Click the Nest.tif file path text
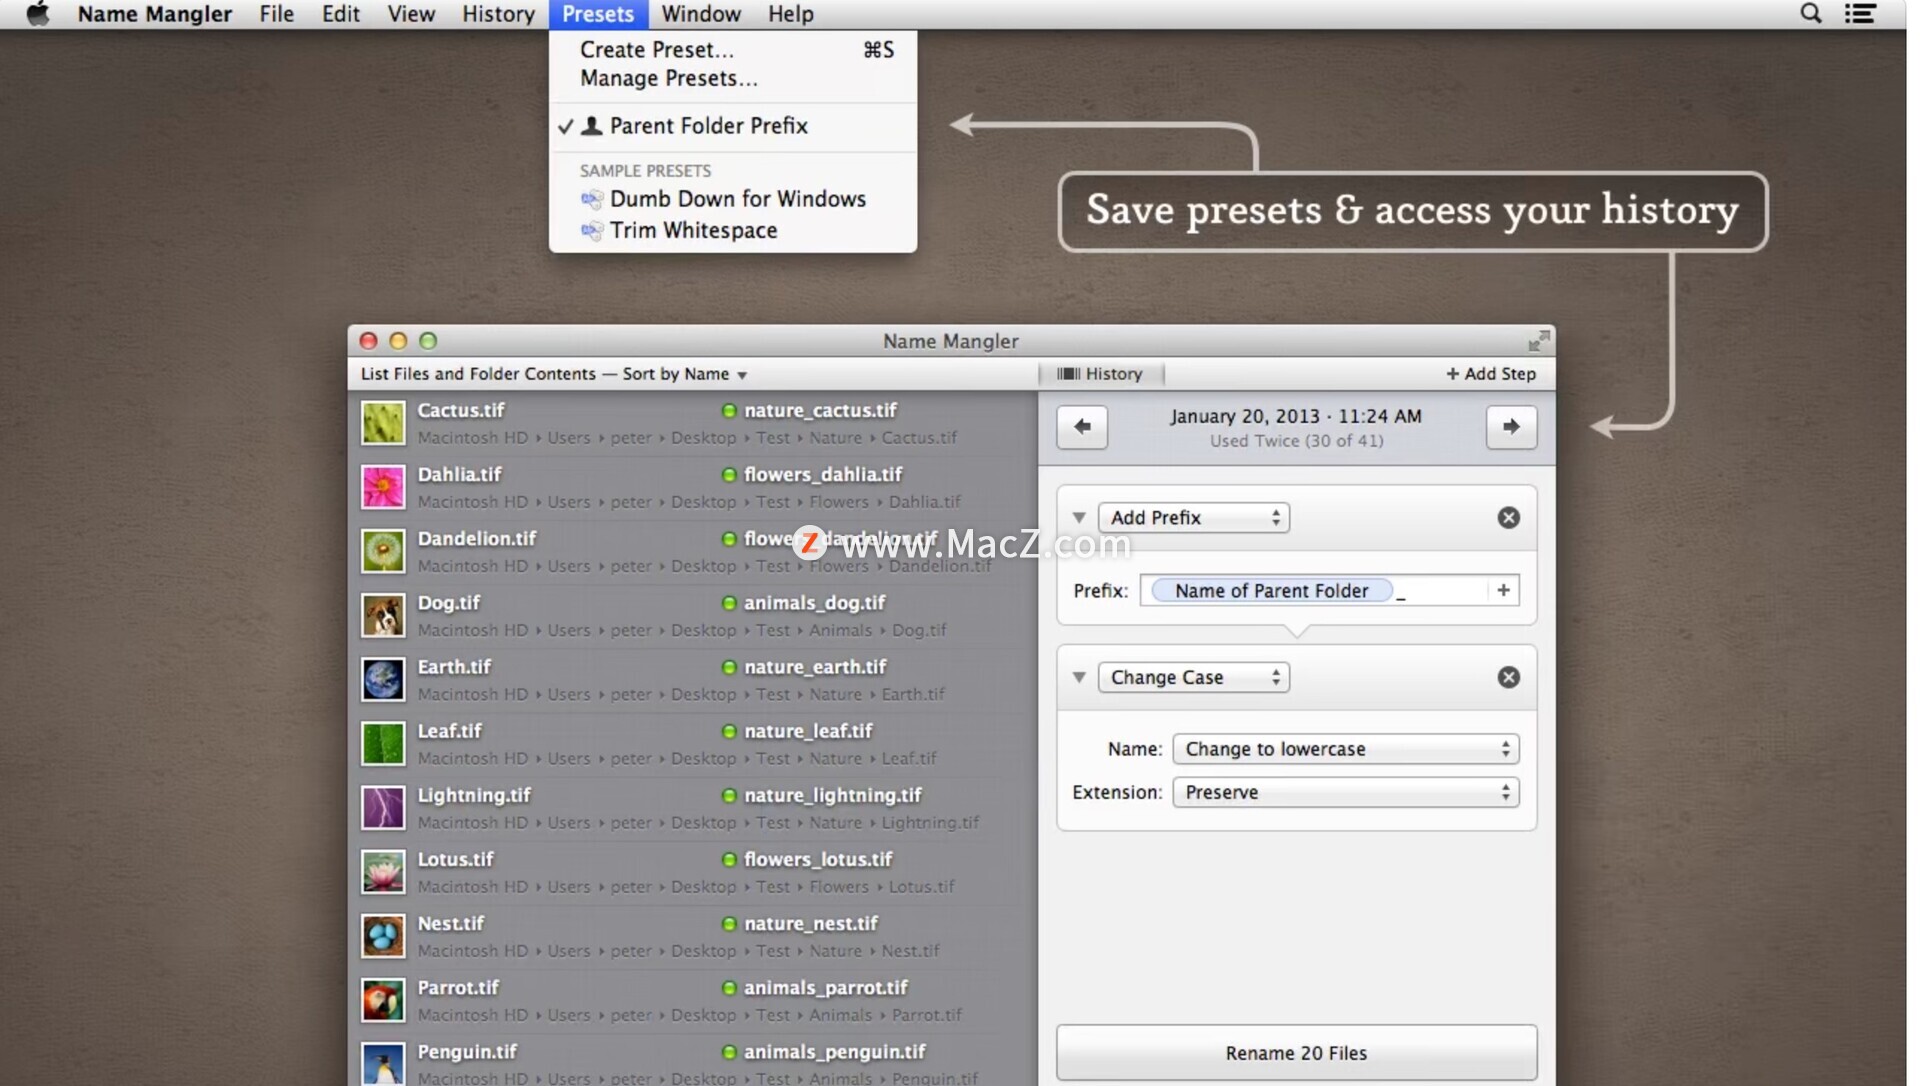 click(x=678, y=951)
